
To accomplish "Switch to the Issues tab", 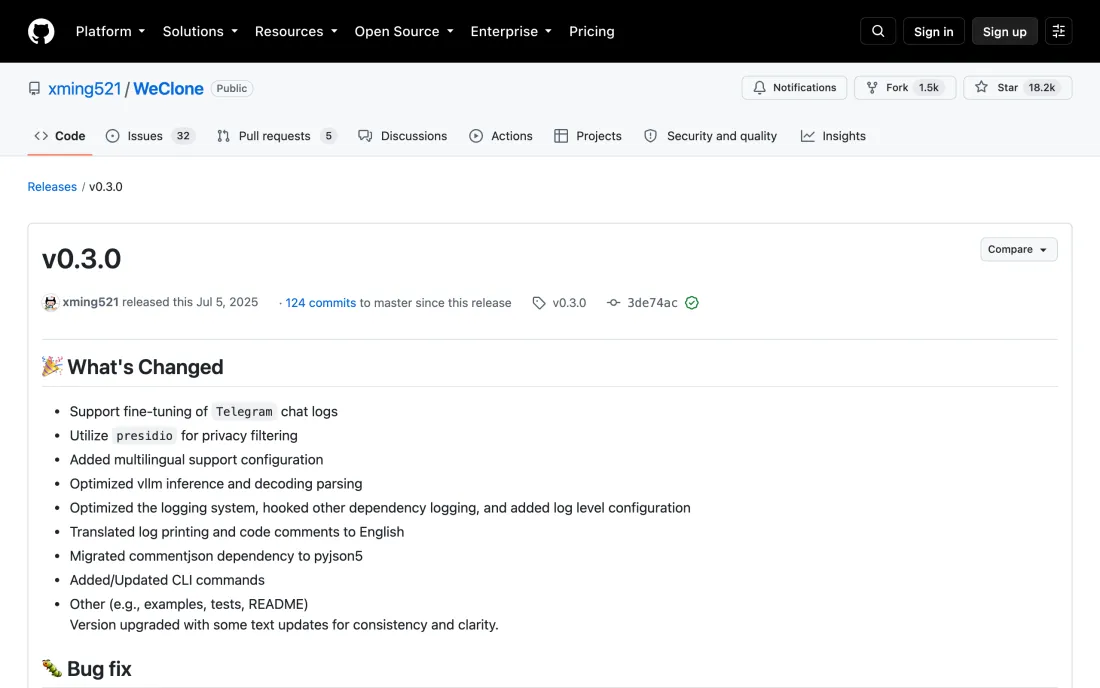I will pyautogui.click(x=150, y=136).
